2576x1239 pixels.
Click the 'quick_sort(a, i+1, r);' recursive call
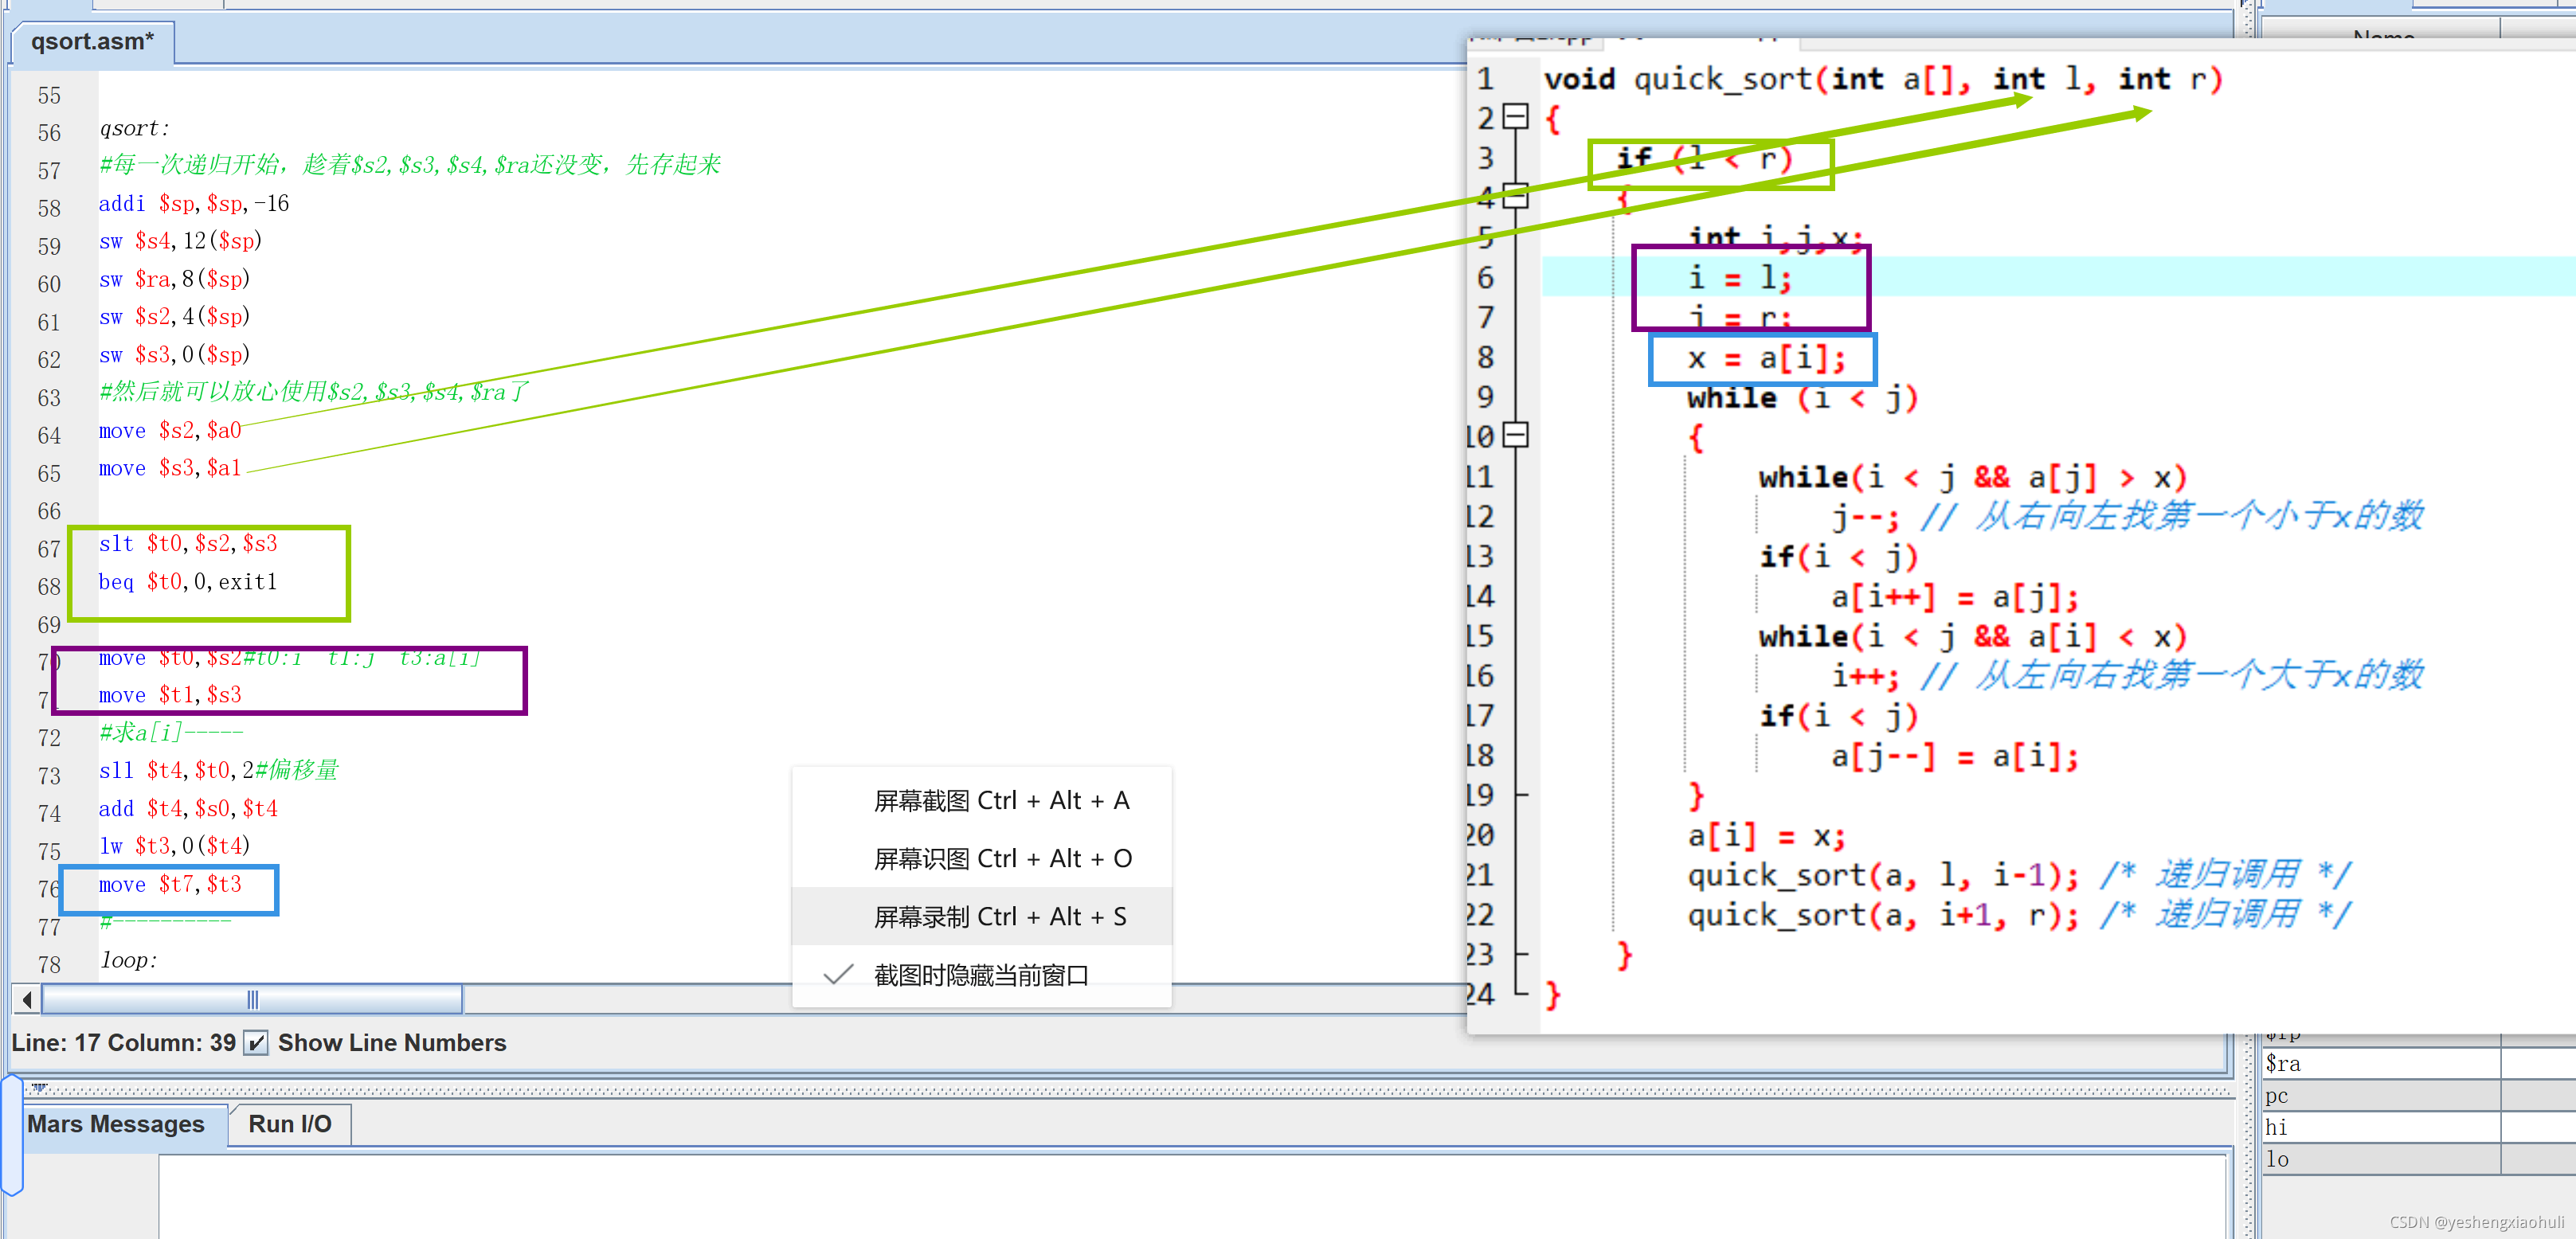[1883, 916]
